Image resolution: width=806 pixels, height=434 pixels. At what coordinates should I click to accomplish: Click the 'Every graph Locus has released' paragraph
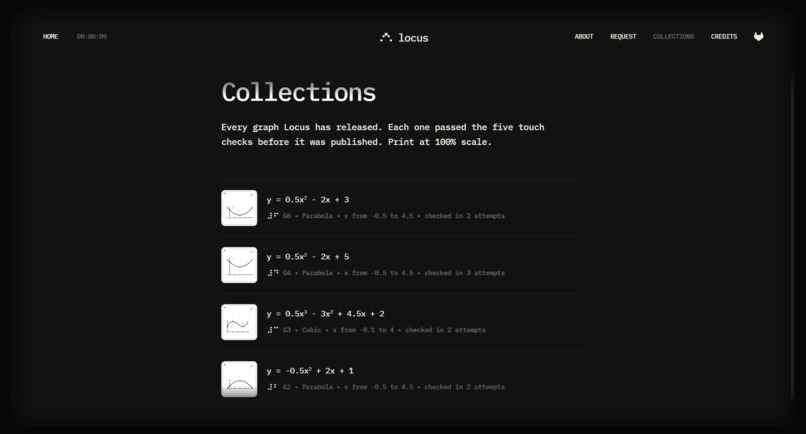[x=383, y=134]
